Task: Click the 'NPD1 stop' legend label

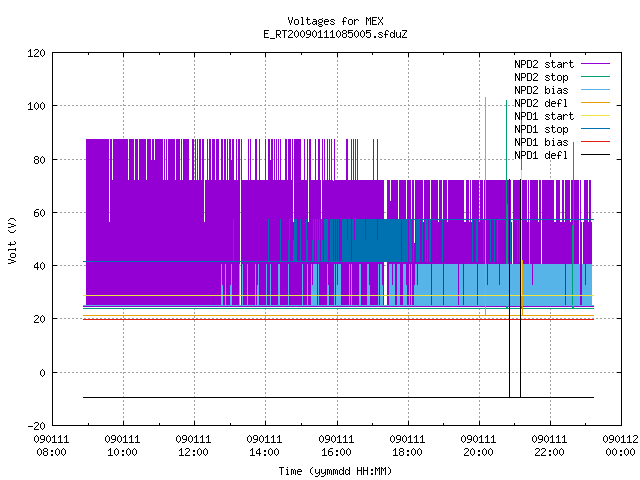Action: (541, 129)
